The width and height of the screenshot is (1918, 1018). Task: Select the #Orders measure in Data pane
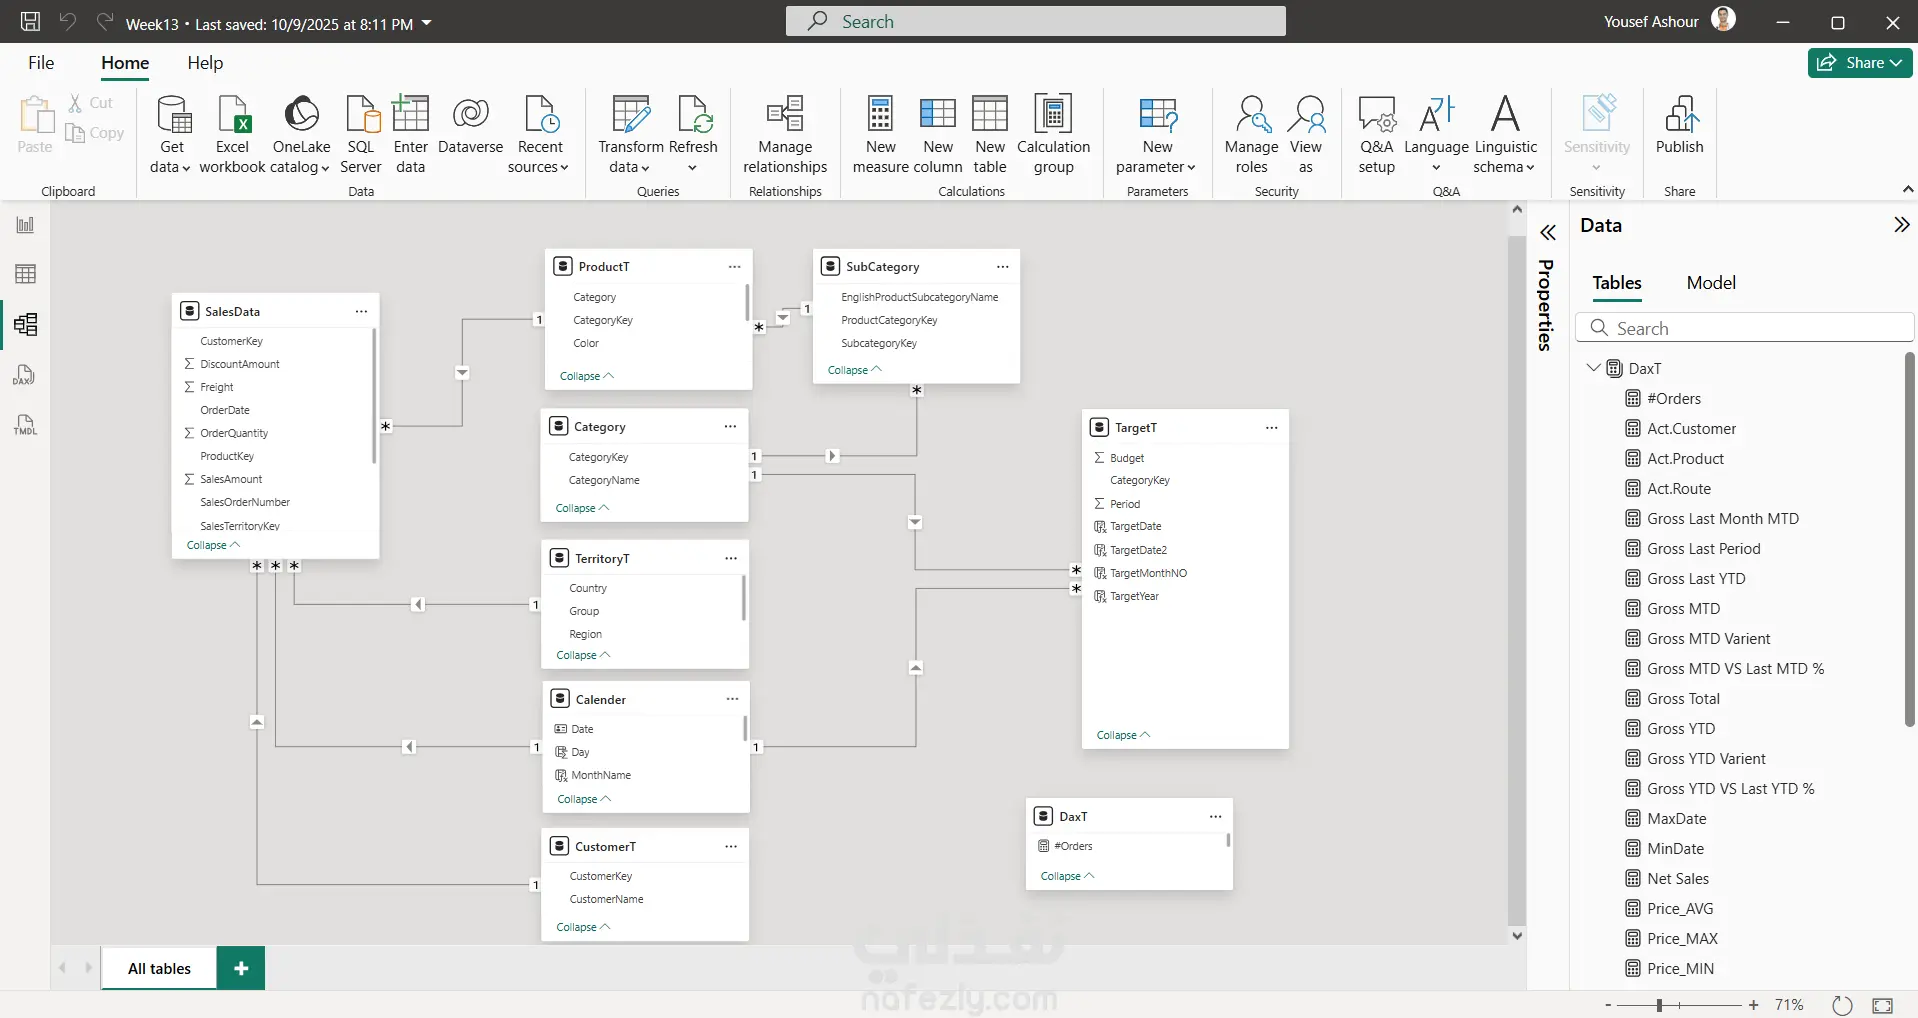point(1673,398)
